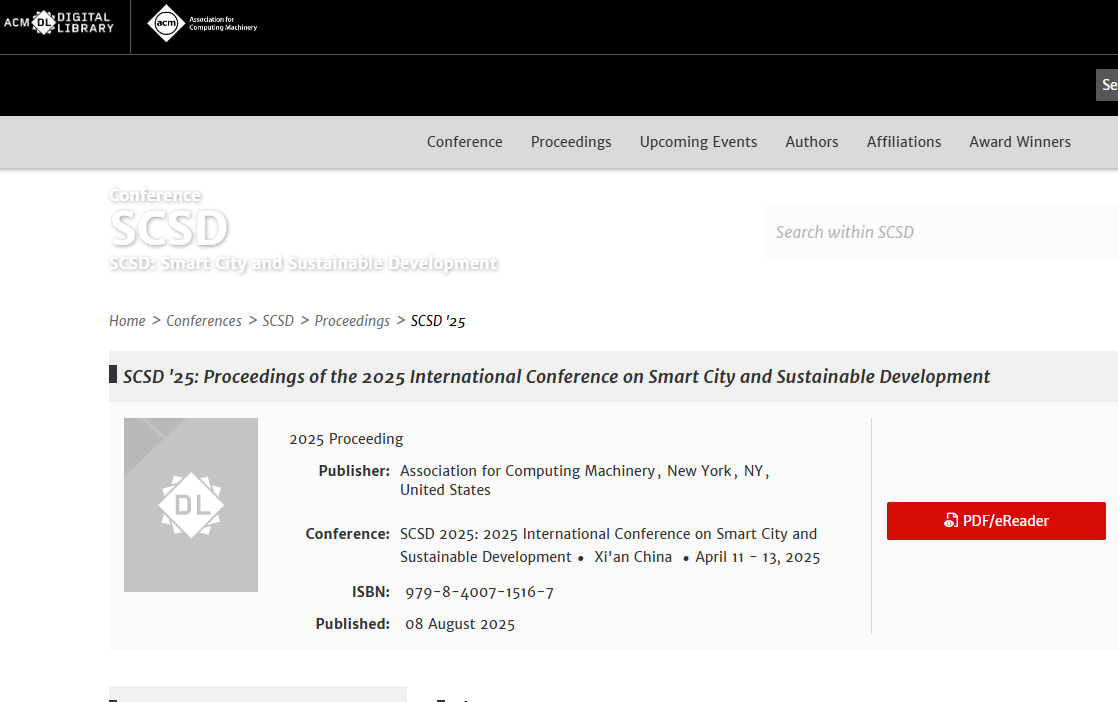Click the Association for Computing Machinery publisher text
This screenshot has width=1118, height=702.
pos(585,480)
